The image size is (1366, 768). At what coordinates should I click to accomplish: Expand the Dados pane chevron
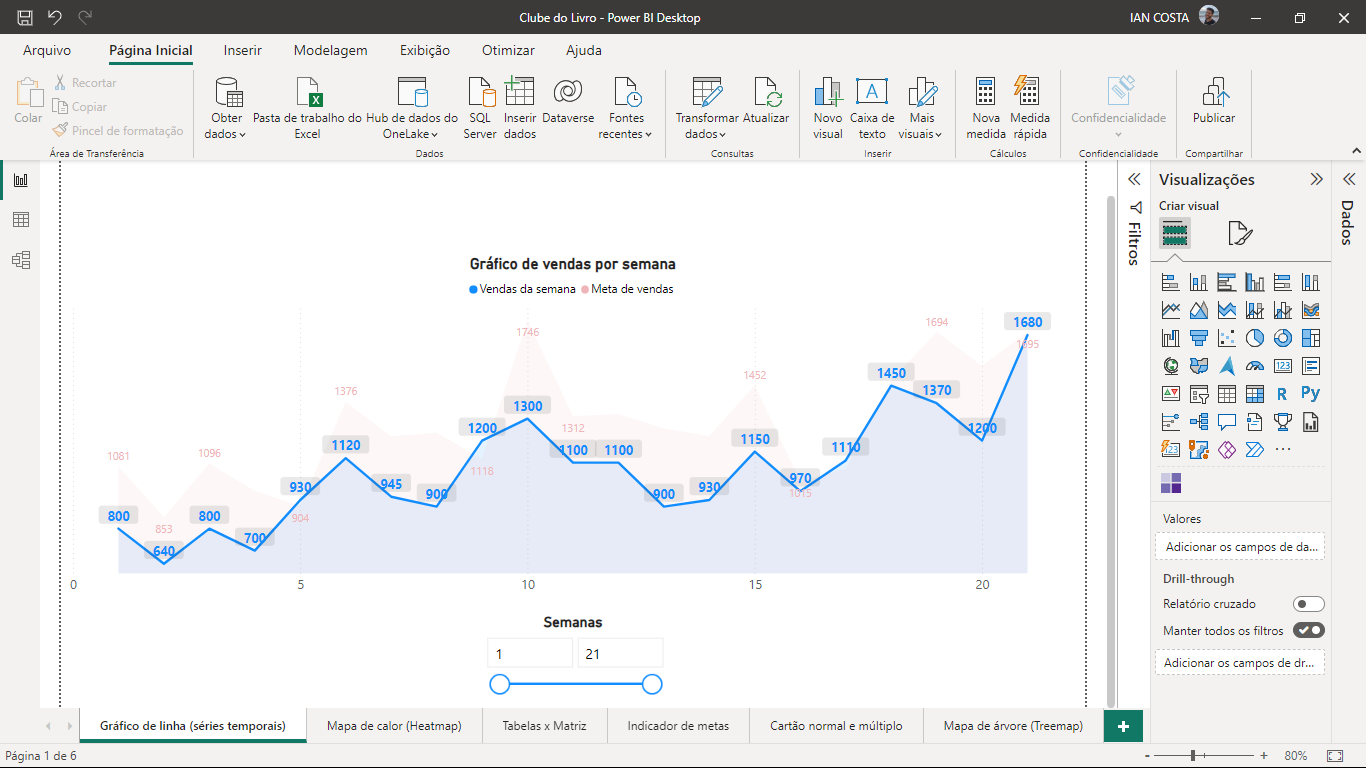pos(1348,179)
